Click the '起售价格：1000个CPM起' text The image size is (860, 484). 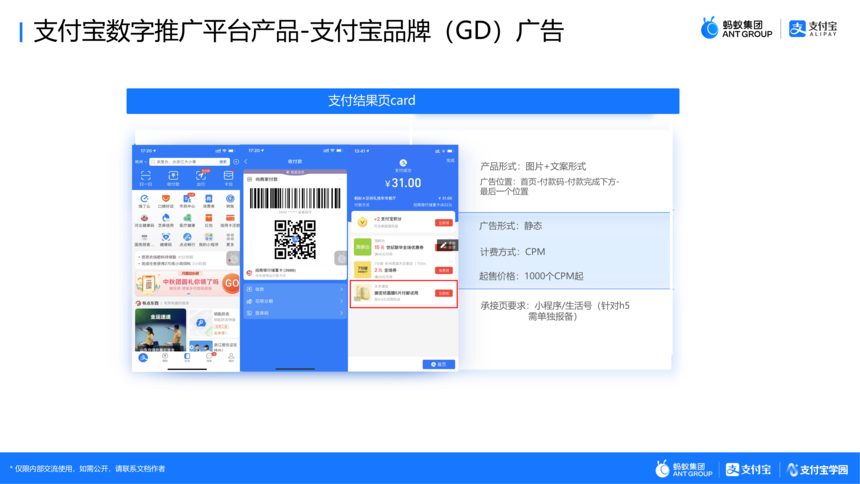[531, 276]
